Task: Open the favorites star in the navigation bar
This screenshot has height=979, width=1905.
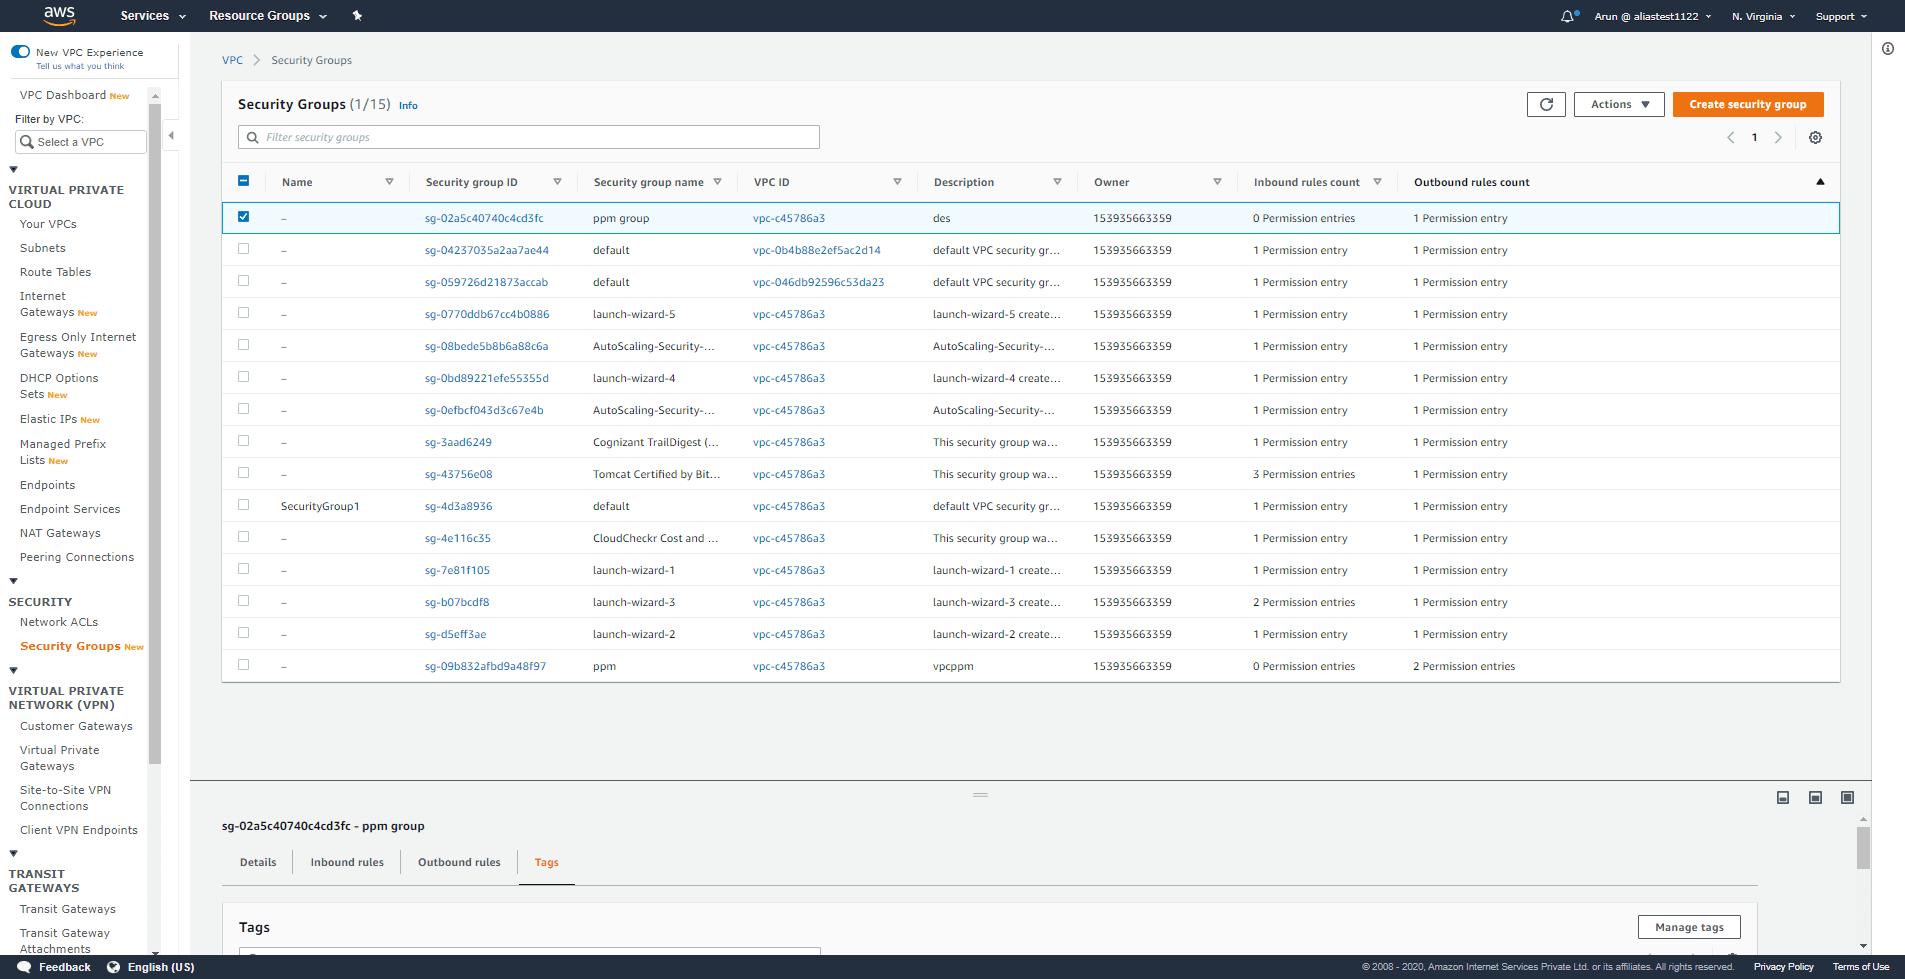Action: point(357,16)
